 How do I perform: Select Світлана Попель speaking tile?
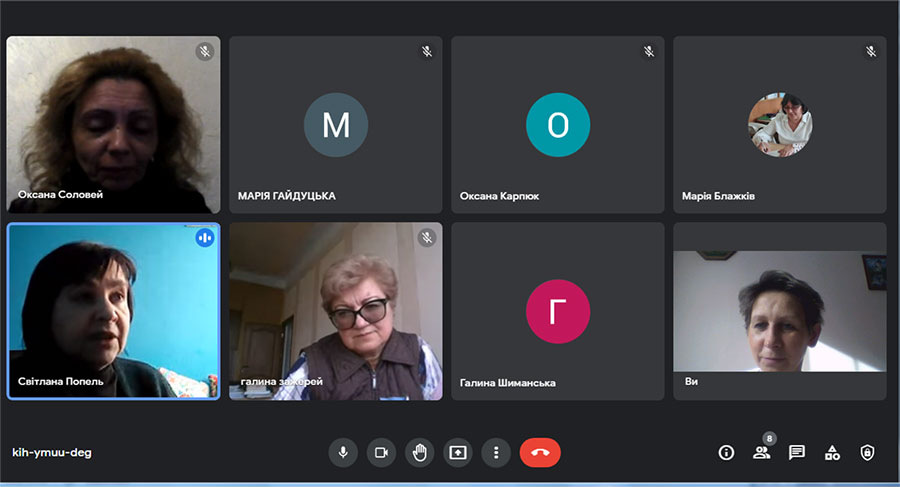coord(113,311)
